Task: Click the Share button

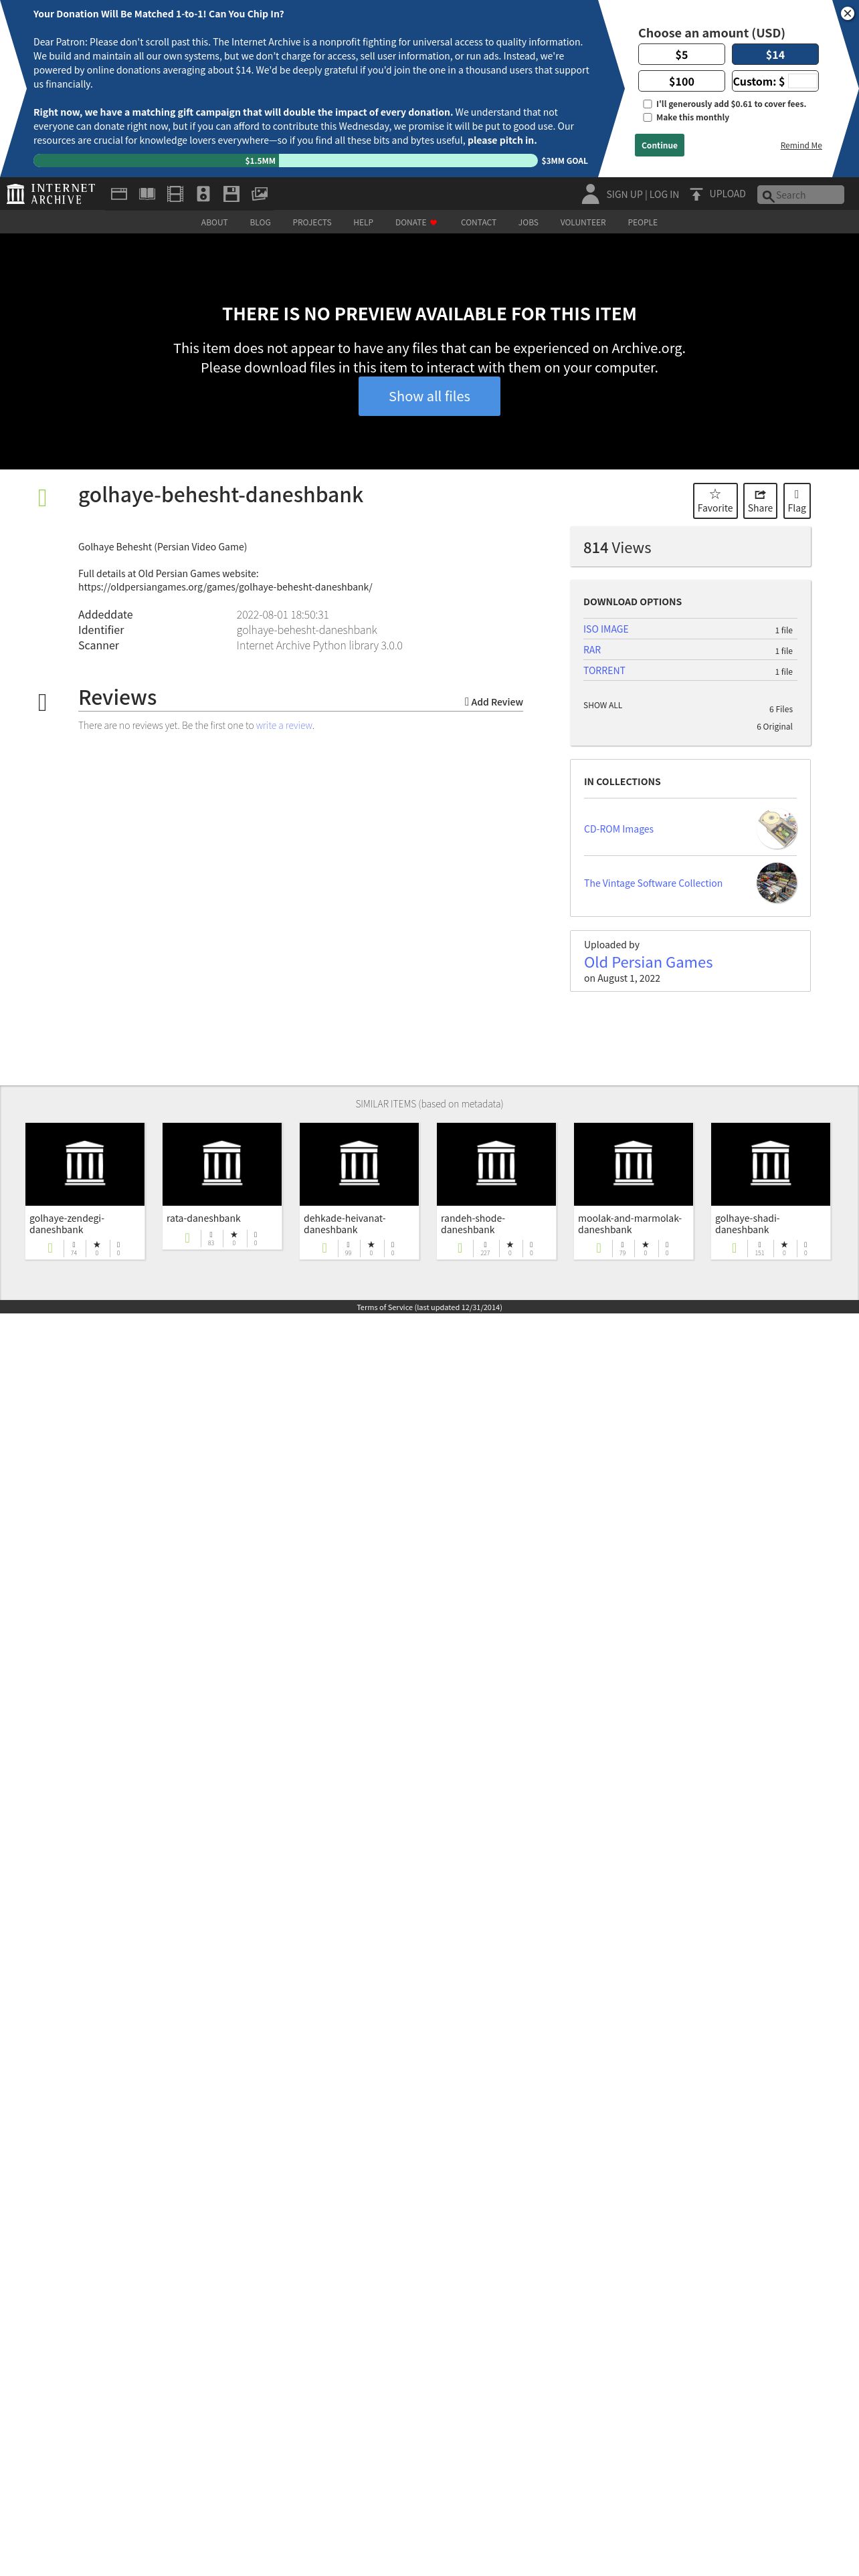Action: [760, 501]
